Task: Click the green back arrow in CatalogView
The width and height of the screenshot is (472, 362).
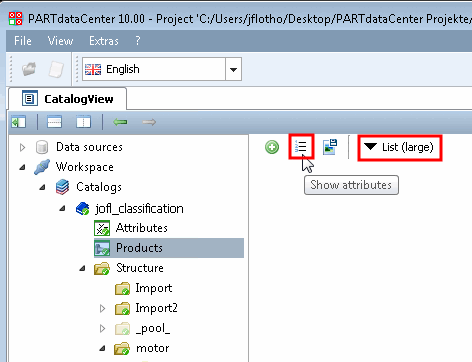Action: 120,122
